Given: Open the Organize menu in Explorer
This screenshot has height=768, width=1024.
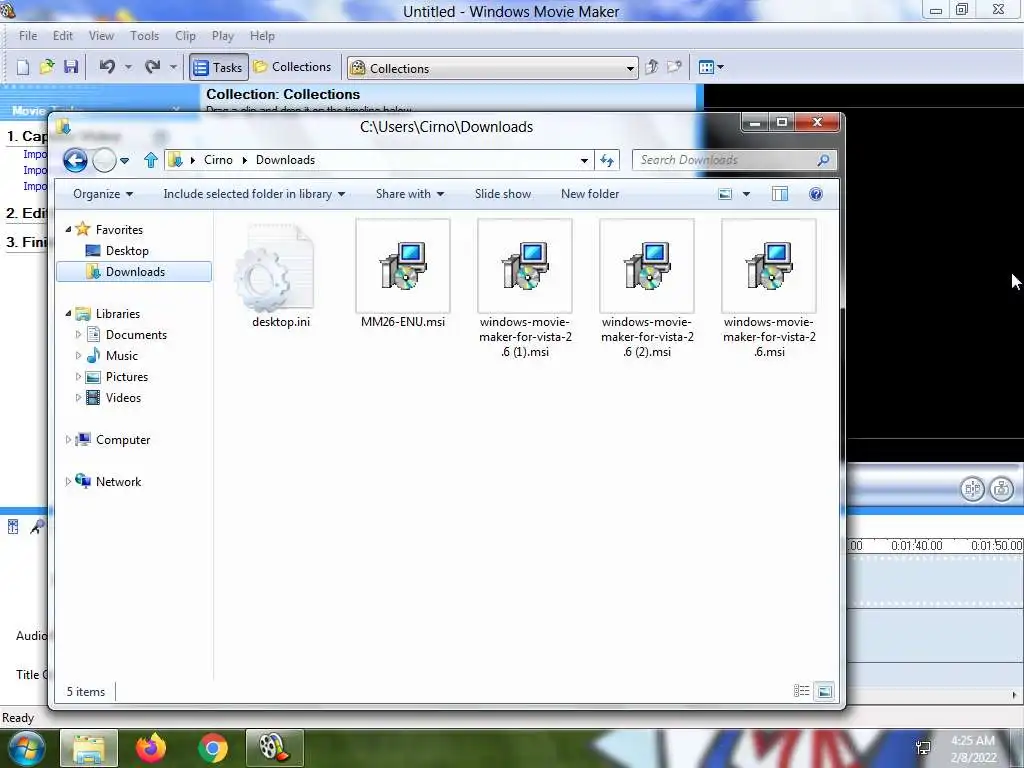Looking at the screenshot, I should 103,194.
